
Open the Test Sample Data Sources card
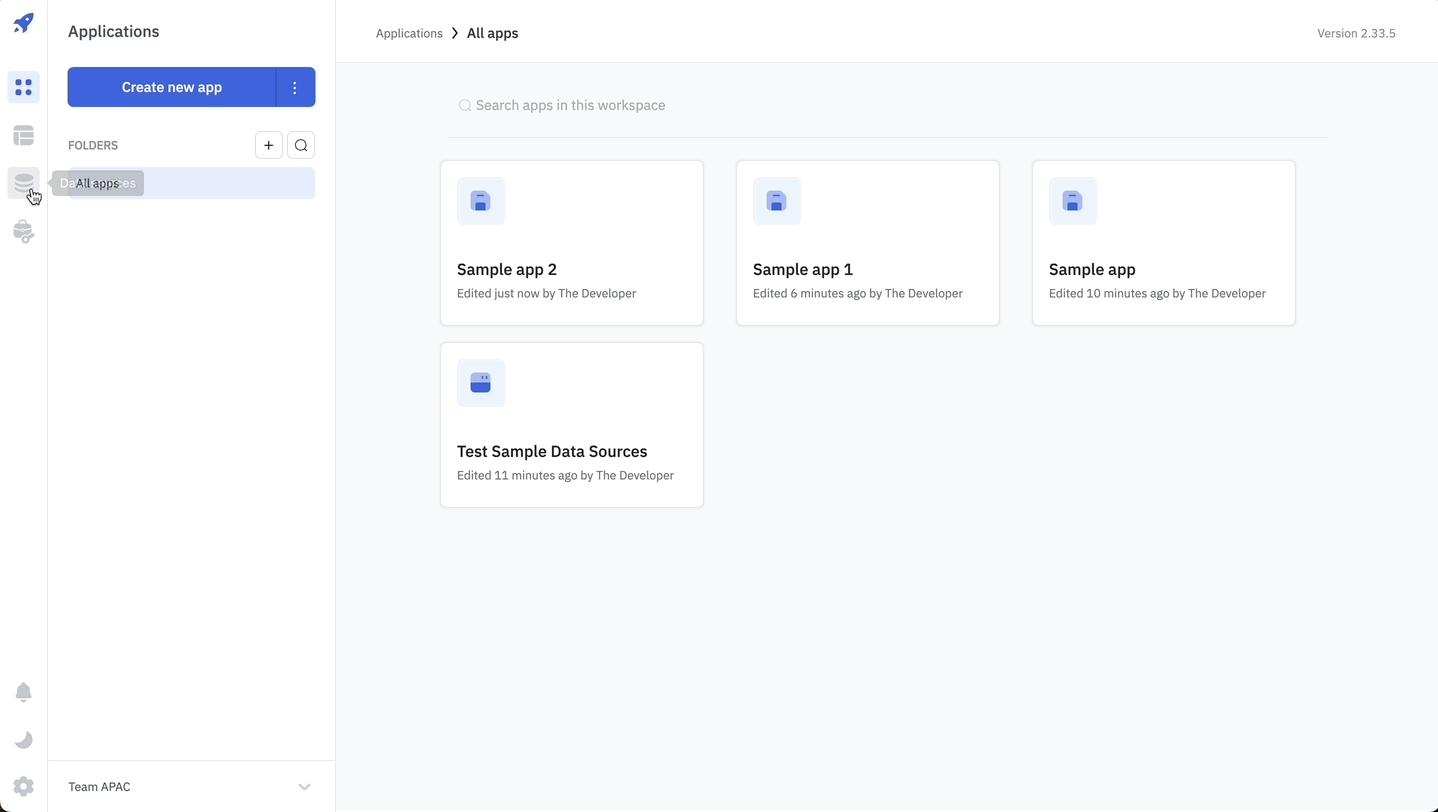(572, 425)
